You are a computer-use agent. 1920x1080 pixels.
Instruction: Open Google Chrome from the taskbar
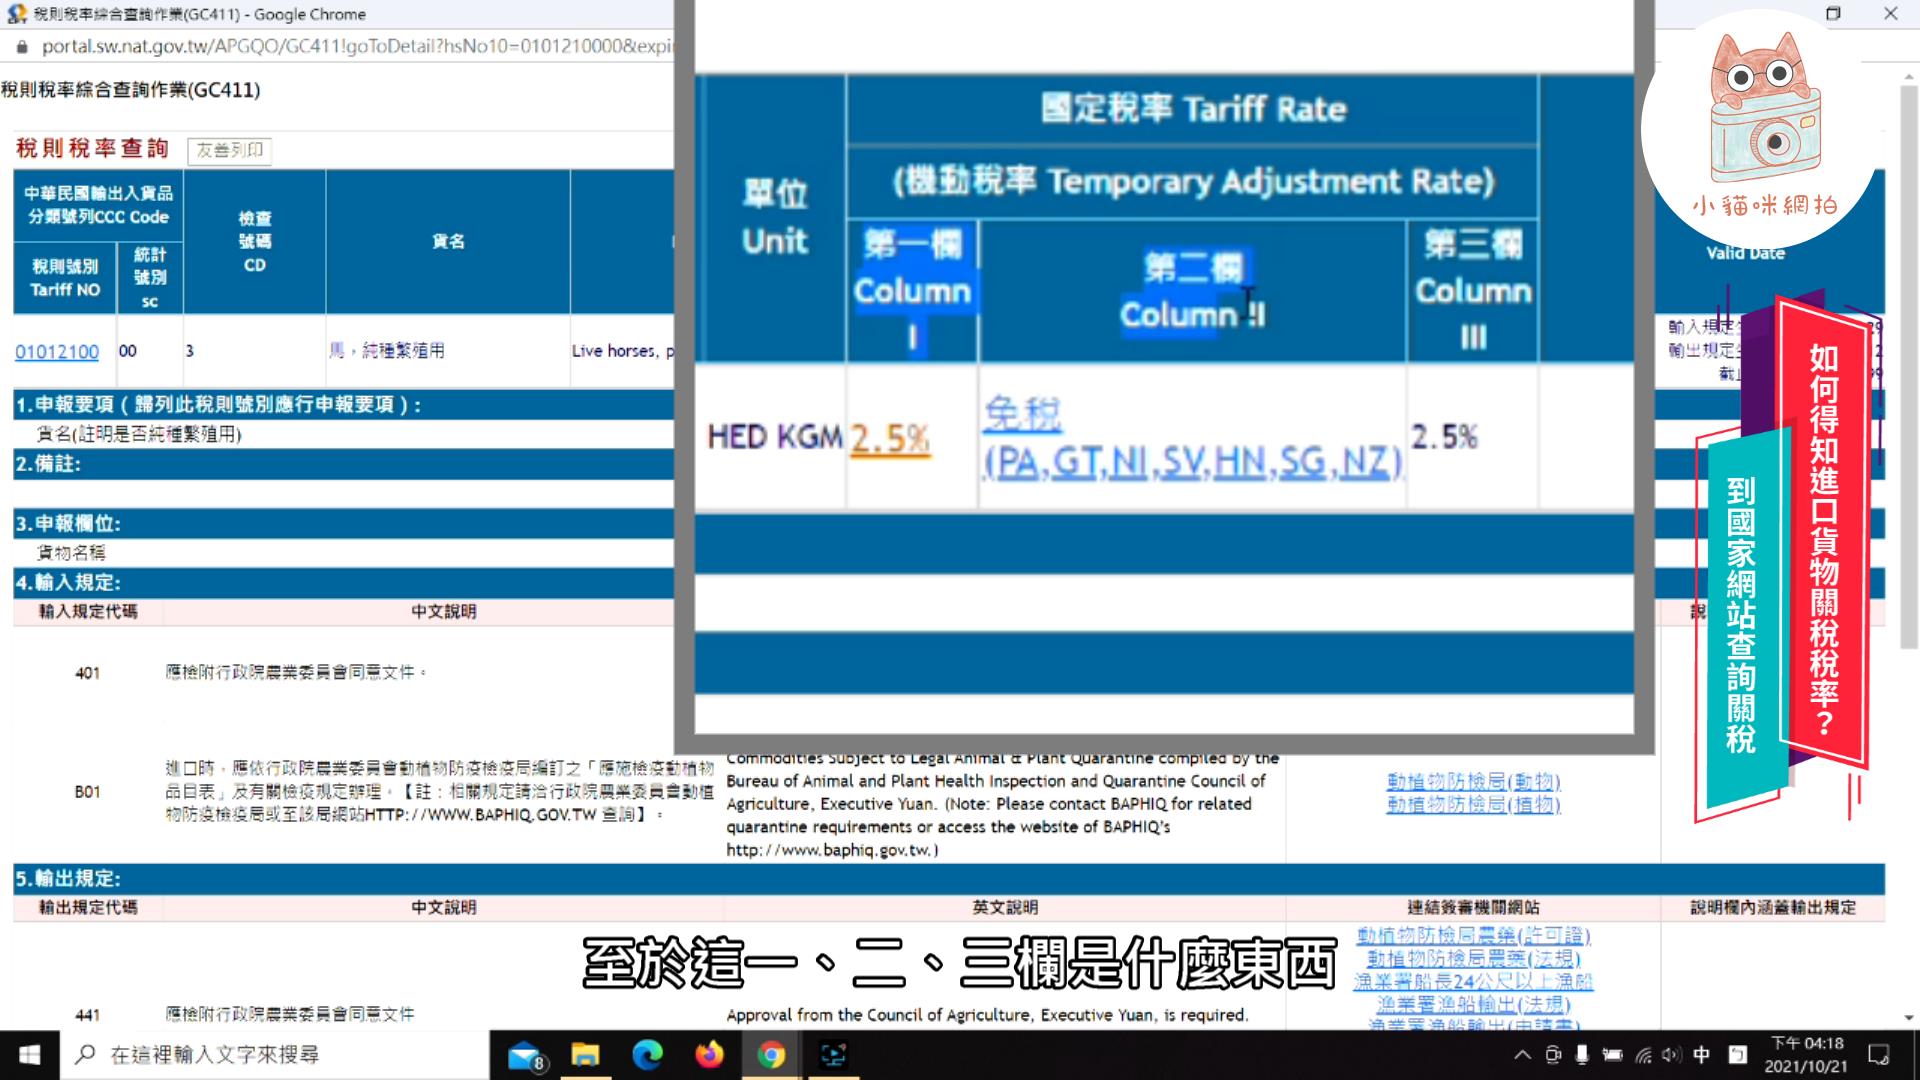(771, 1054)
